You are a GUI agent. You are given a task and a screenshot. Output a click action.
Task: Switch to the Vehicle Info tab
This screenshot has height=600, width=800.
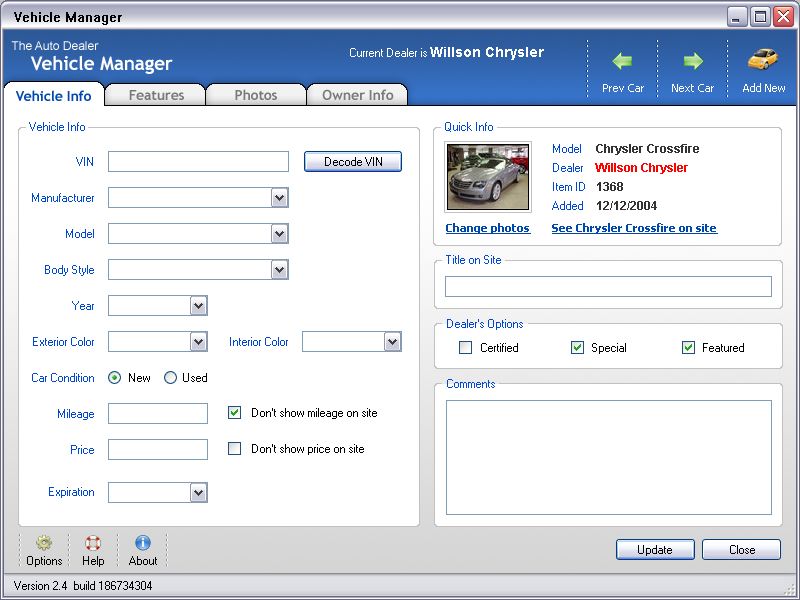[54, 96]
